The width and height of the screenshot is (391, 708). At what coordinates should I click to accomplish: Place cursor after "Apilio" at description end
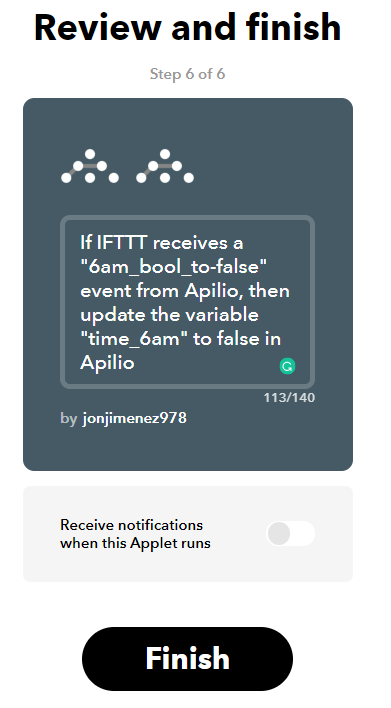pos(135,363)
